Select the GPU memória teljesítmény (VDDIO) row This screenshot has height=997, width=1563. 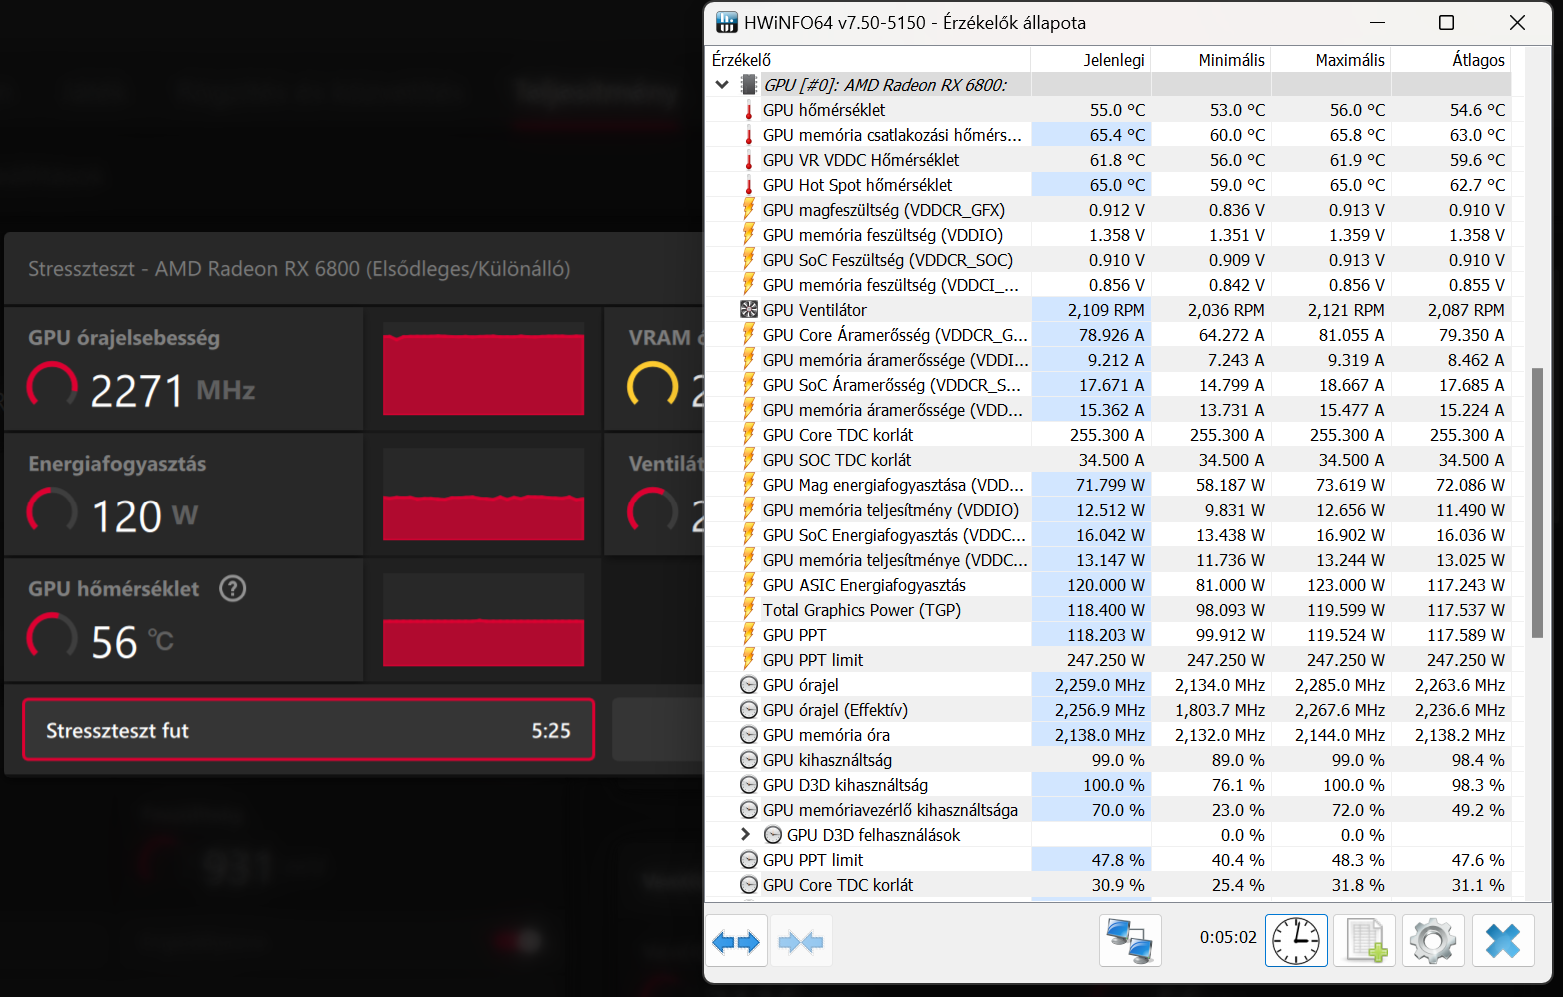tap(1108, 510)
